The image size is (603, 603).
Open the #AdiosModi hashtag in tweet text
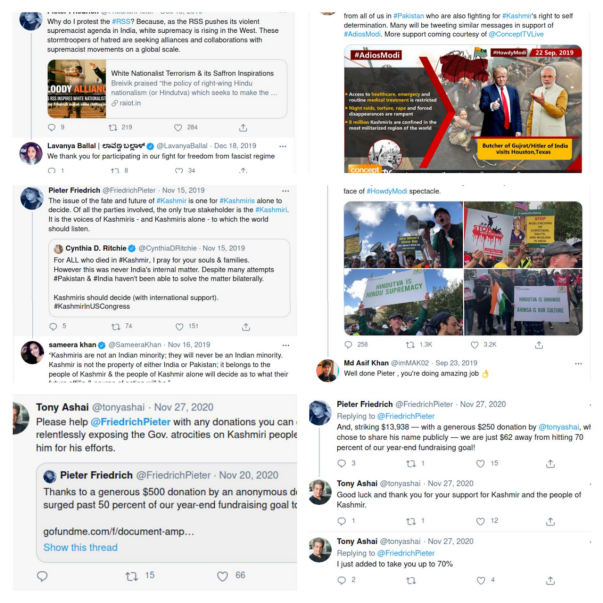pos(362,34)
